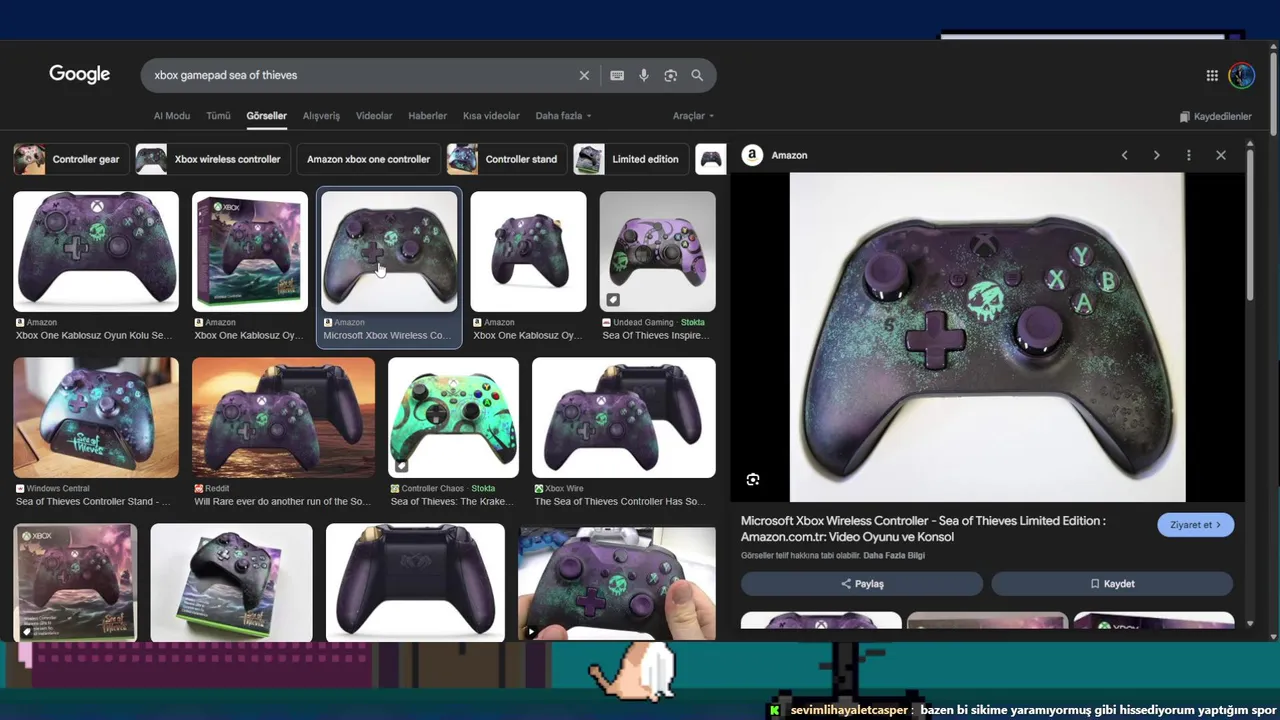Viewport: 1280px width, 720px height.
Task: Expand the Araçlar tools dropdown
Action: coord(693,116)
